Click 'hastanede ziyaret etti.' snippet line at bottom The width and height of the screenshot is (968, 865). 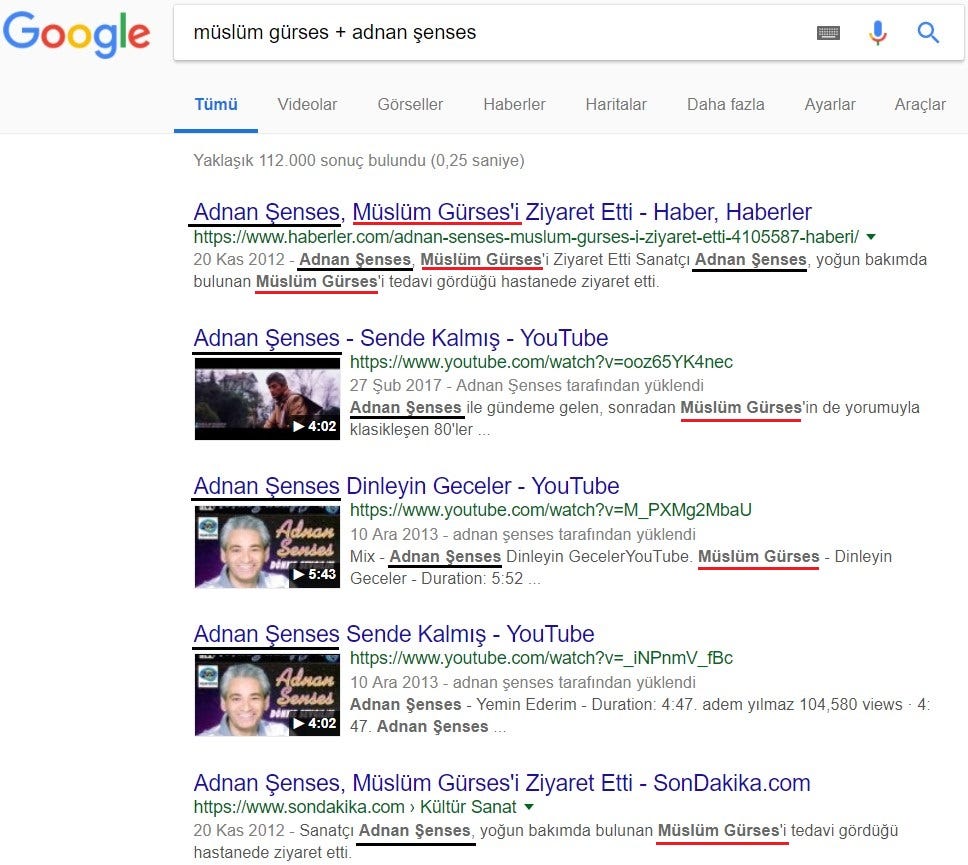pos(272,853)
